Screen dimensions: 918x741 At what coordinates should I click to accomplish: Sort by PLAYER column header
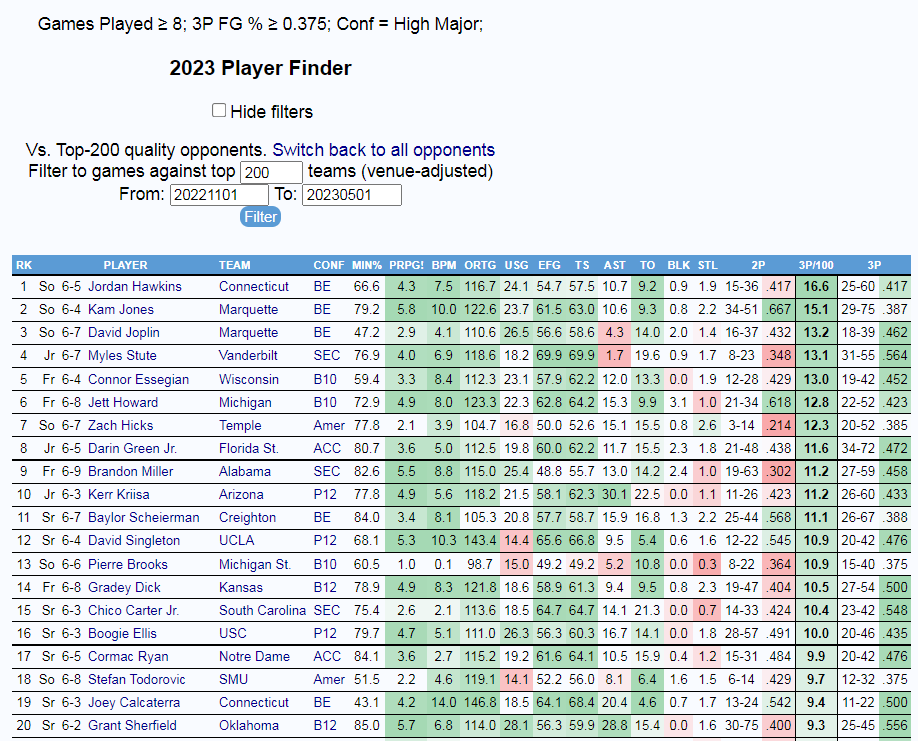[125, 265]
